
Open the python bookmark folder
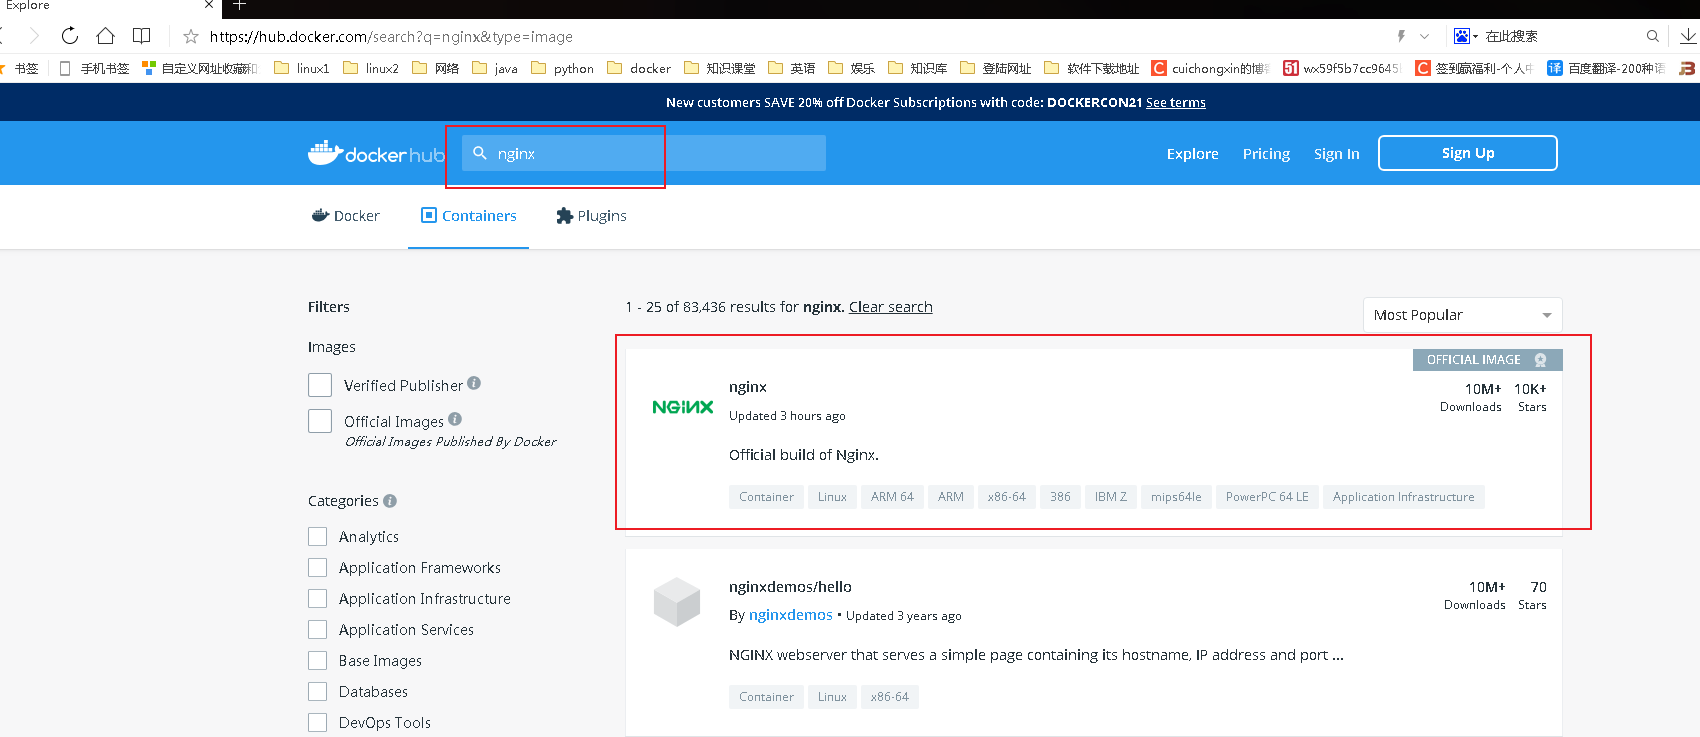pos(562,68)
